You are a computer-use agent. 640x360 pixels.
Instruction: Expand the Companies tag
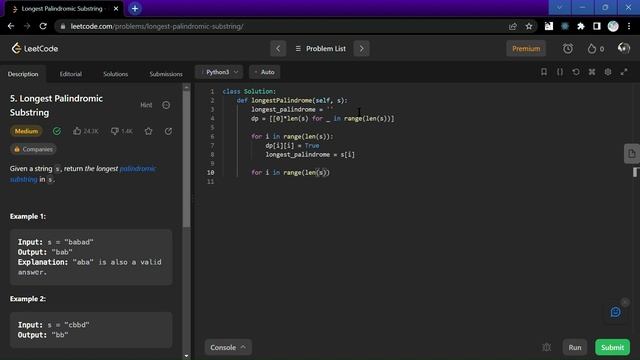point(33,149)
